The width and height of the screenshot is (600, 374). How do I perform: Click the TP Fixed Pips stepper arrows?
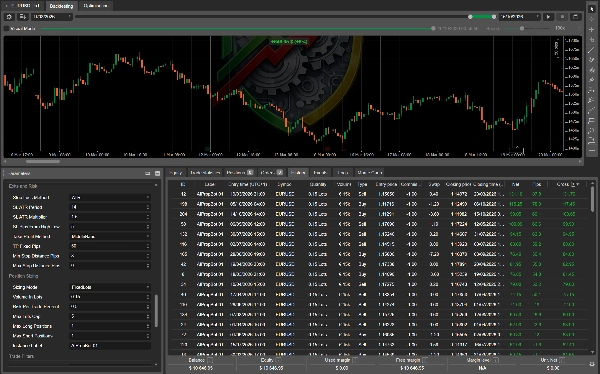tap(148, 246)
